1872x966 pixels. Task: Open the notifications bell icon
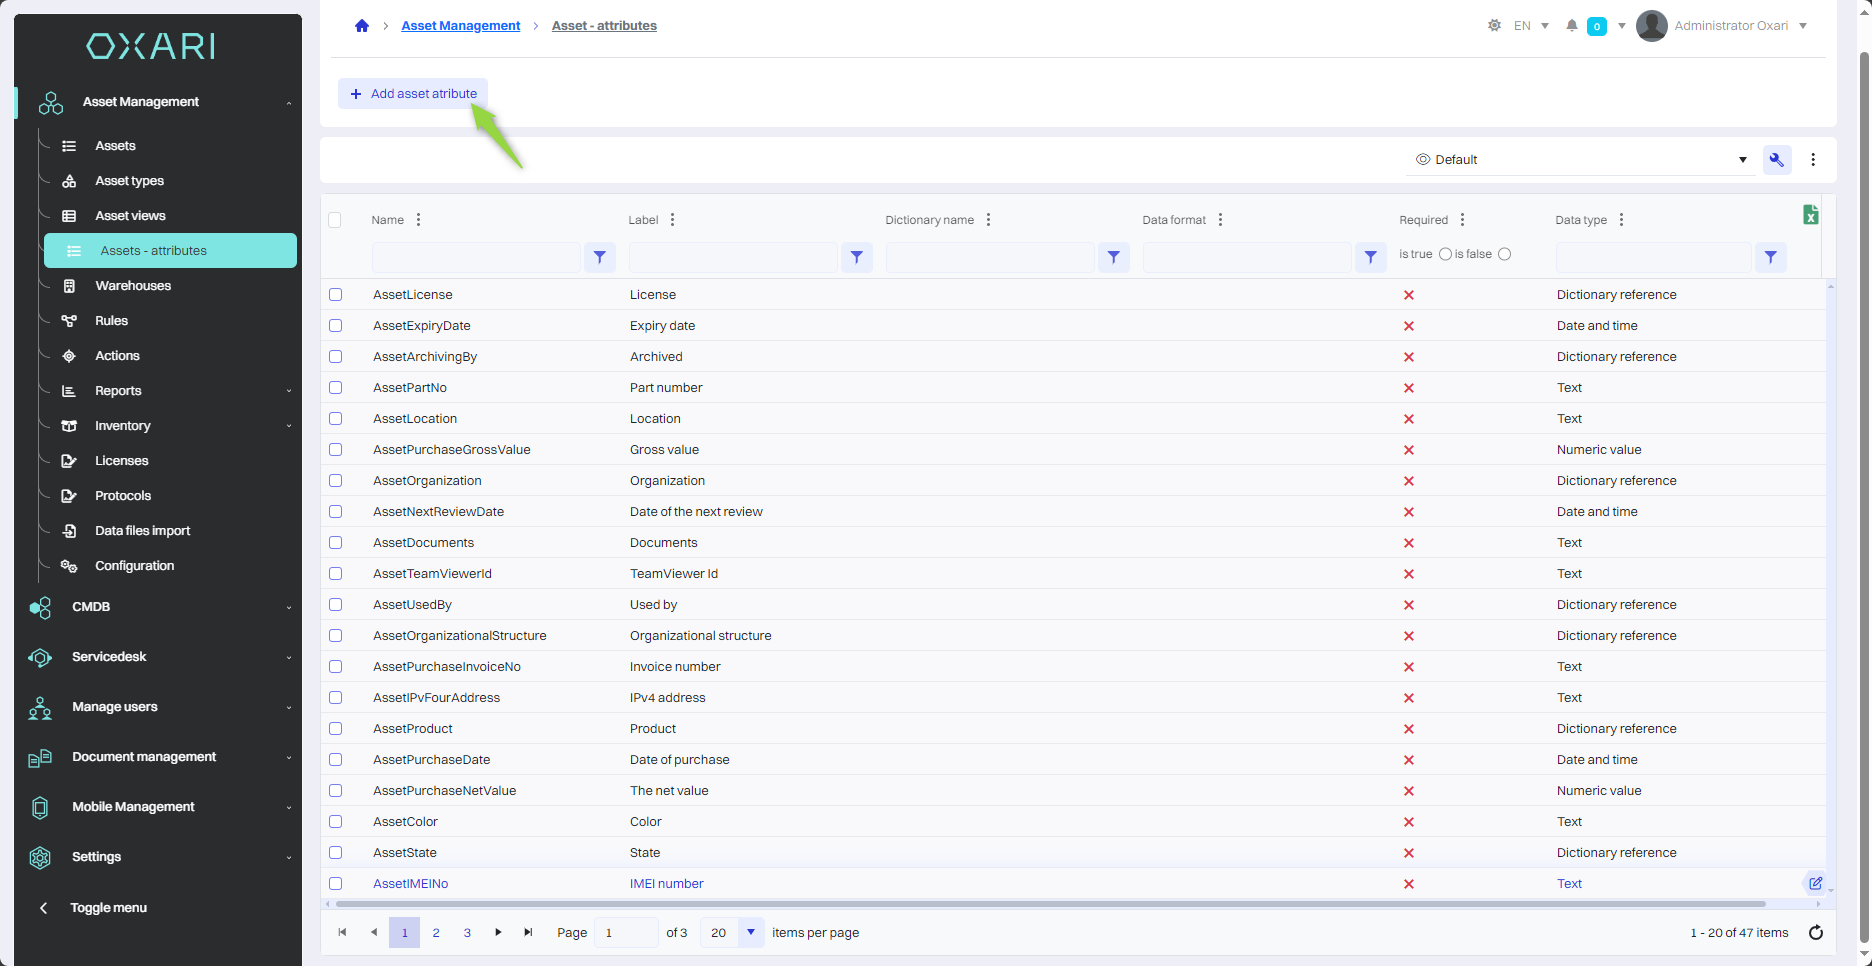1572,26
